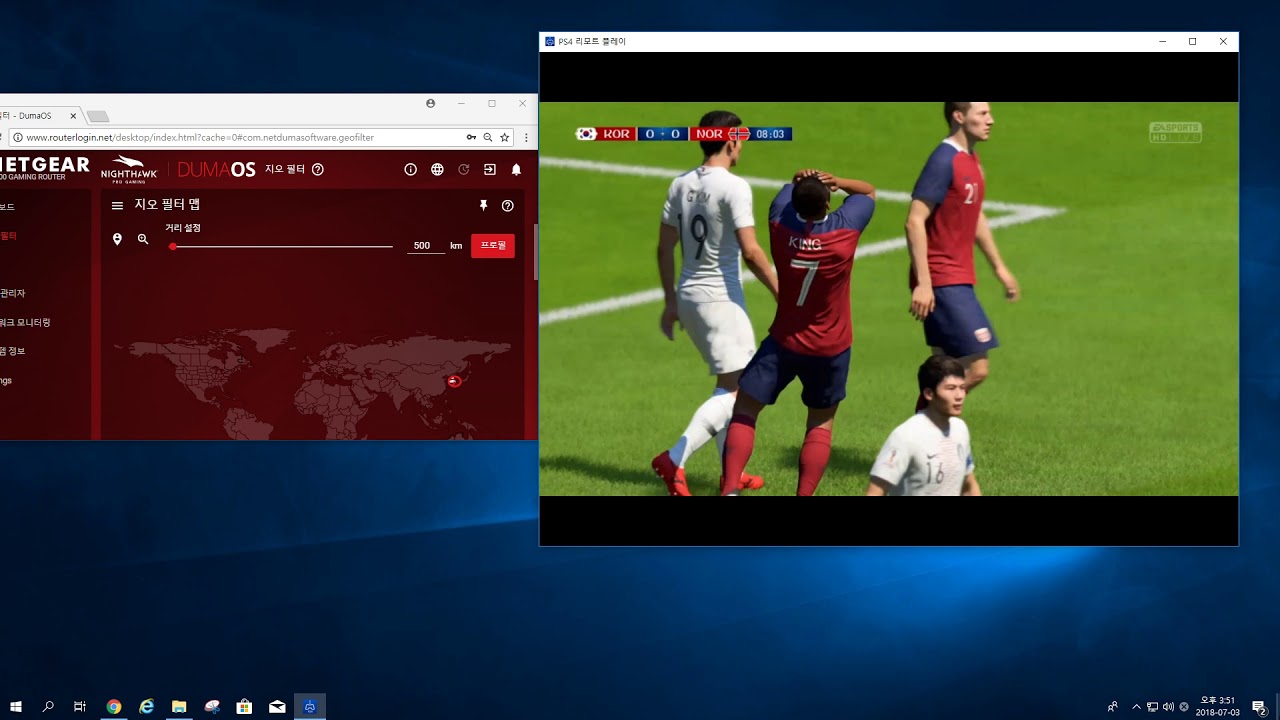Viewport: 1280px width, 720px height.
Task: Select 지오 필터 in the DumaOS sidebar
Action: 9,236
